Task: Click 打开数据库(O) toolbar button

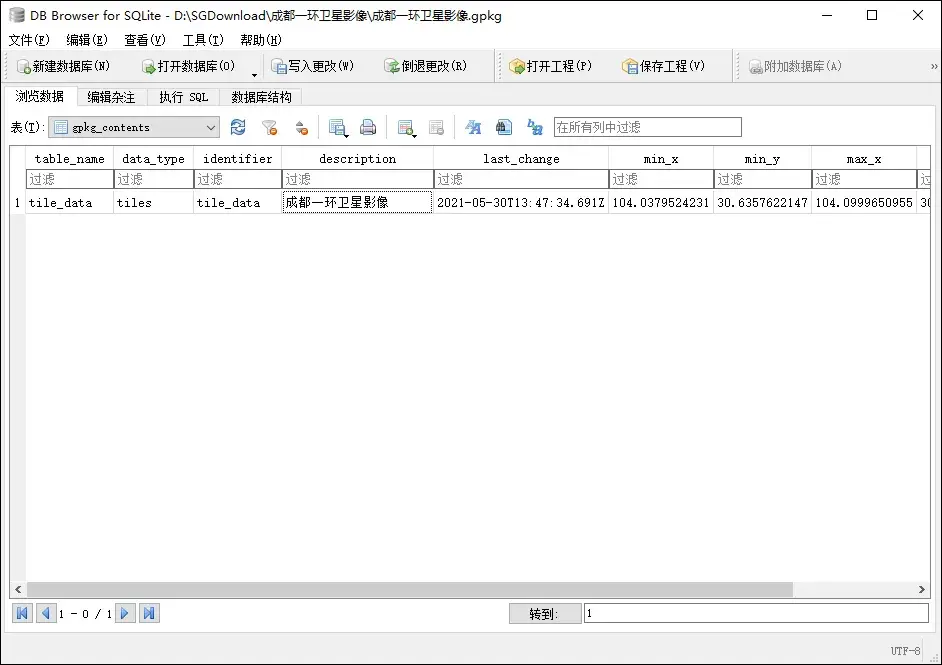Action: [x=188, y=66]
